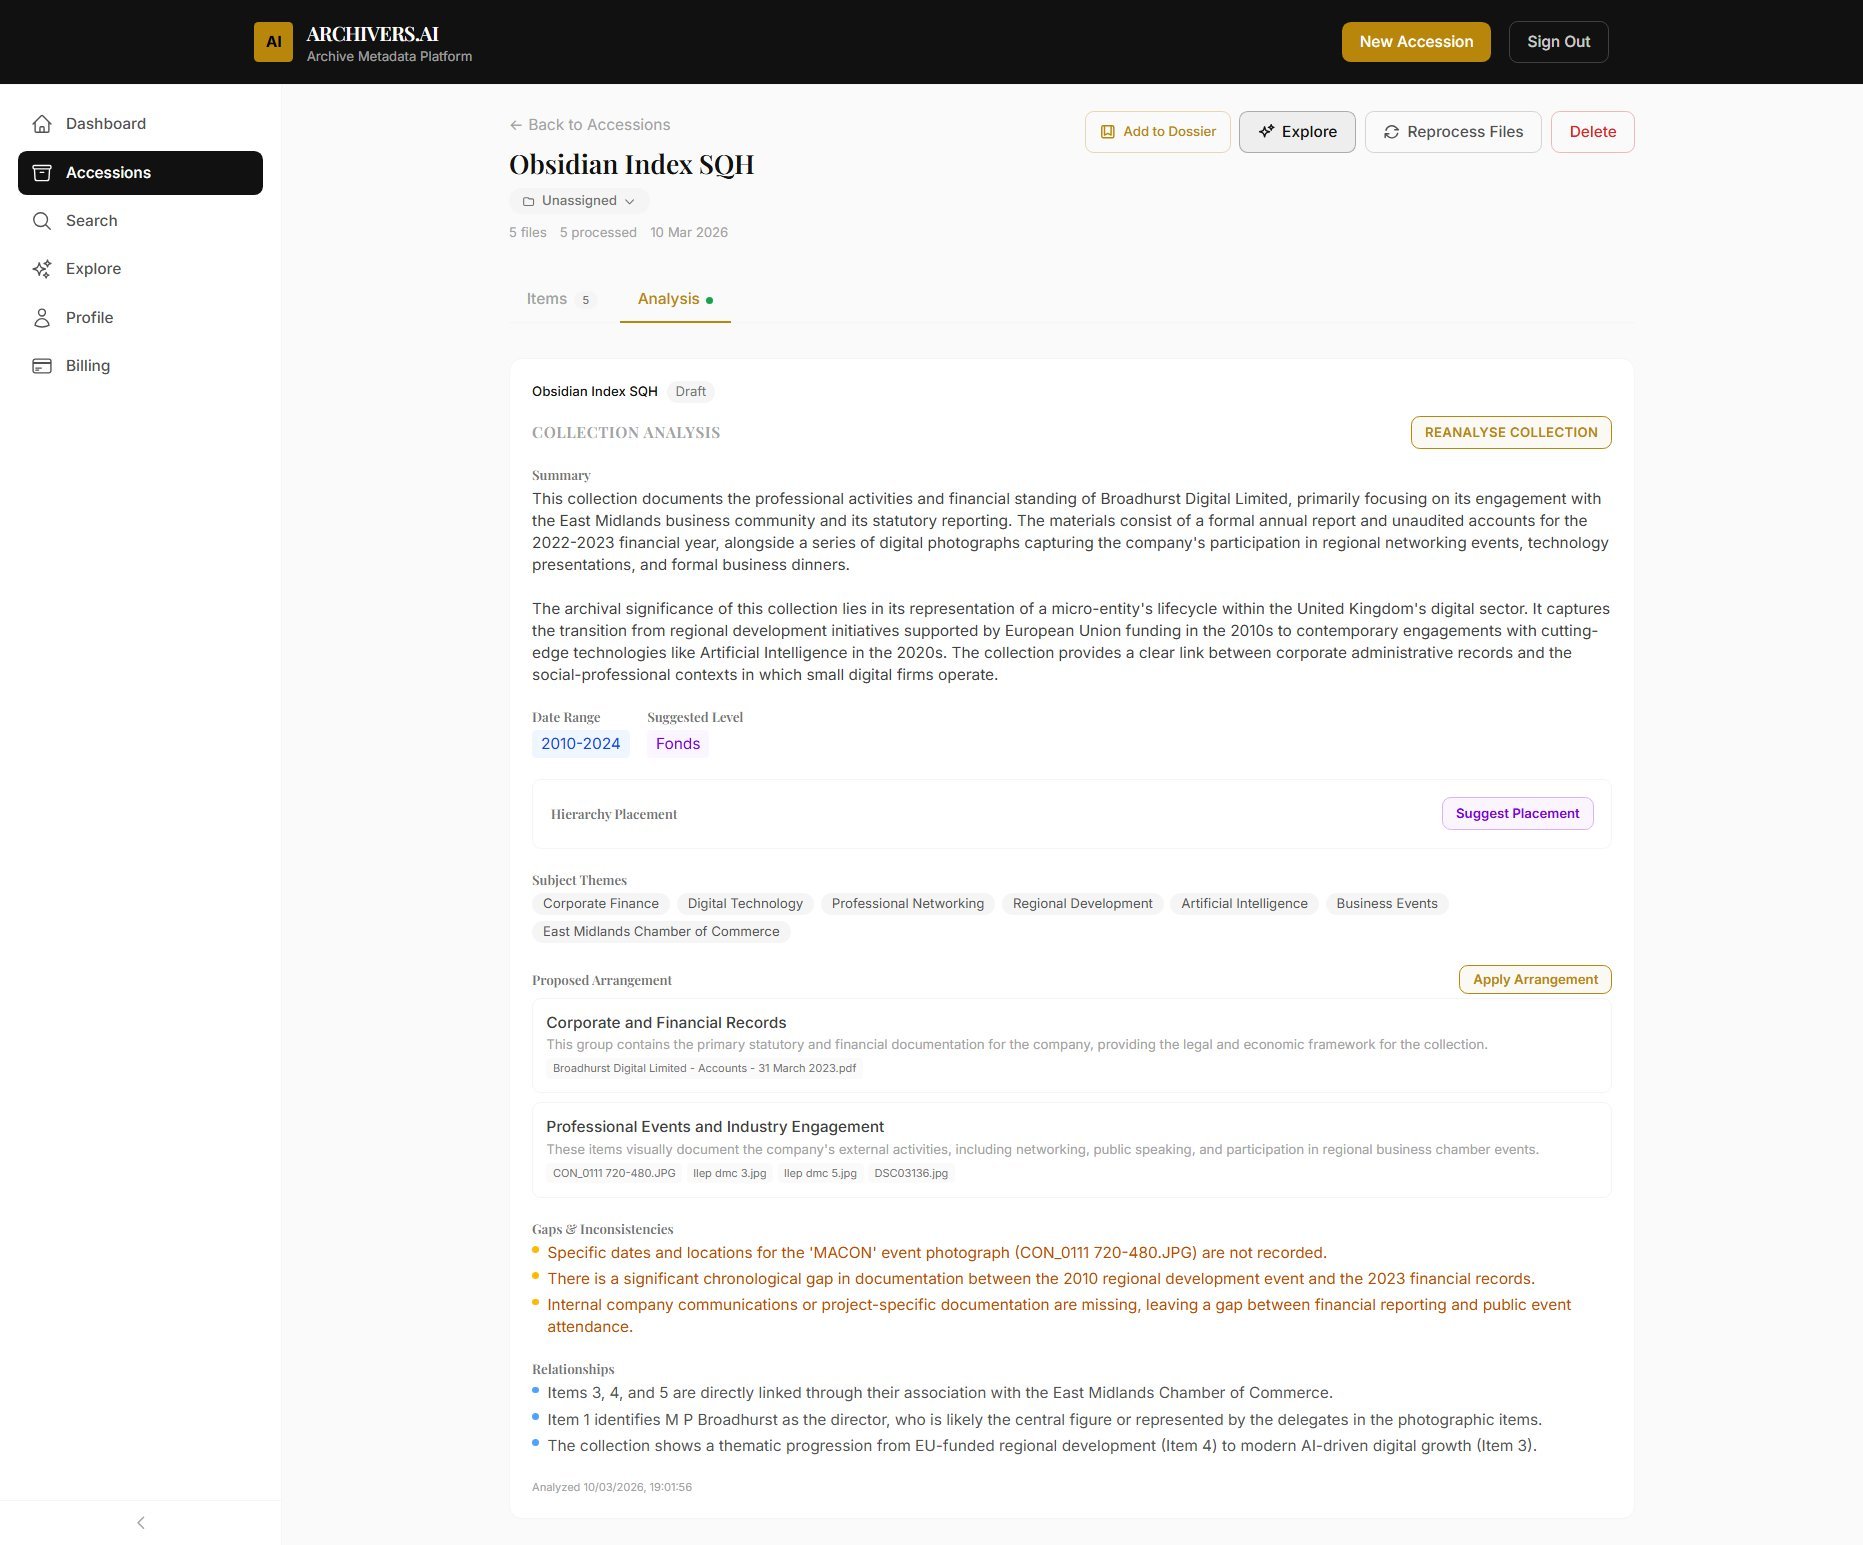
Task: Click the back arrow to Accessions
Action: 515,124
